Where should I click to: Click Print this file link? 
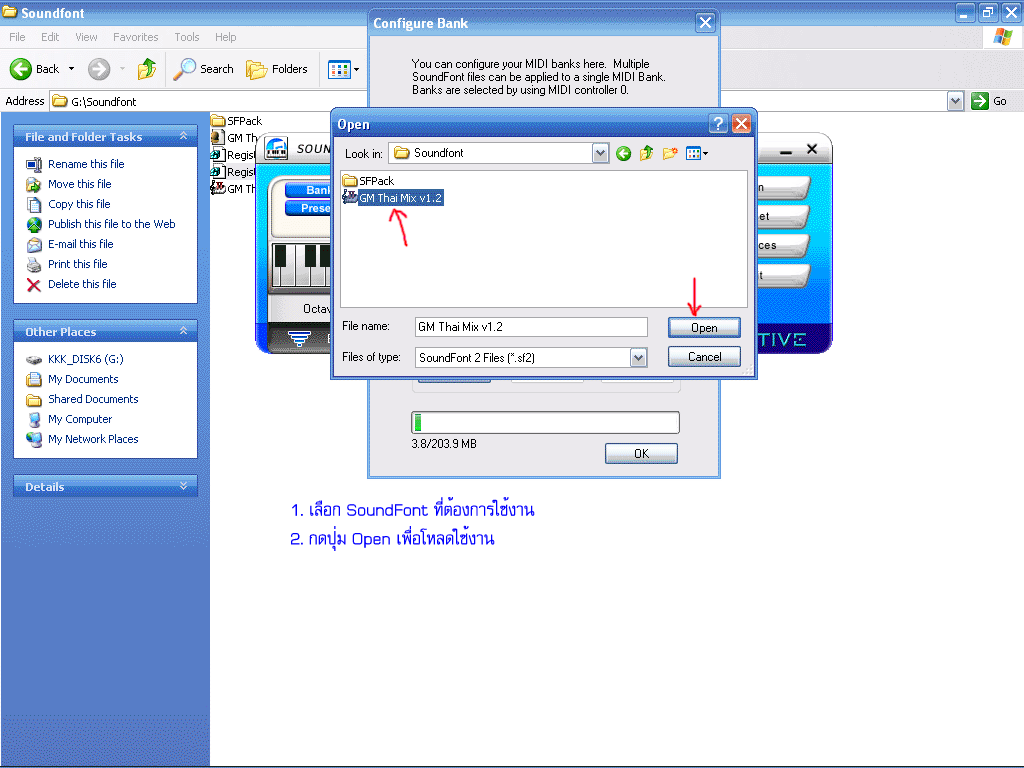[78, 264]
